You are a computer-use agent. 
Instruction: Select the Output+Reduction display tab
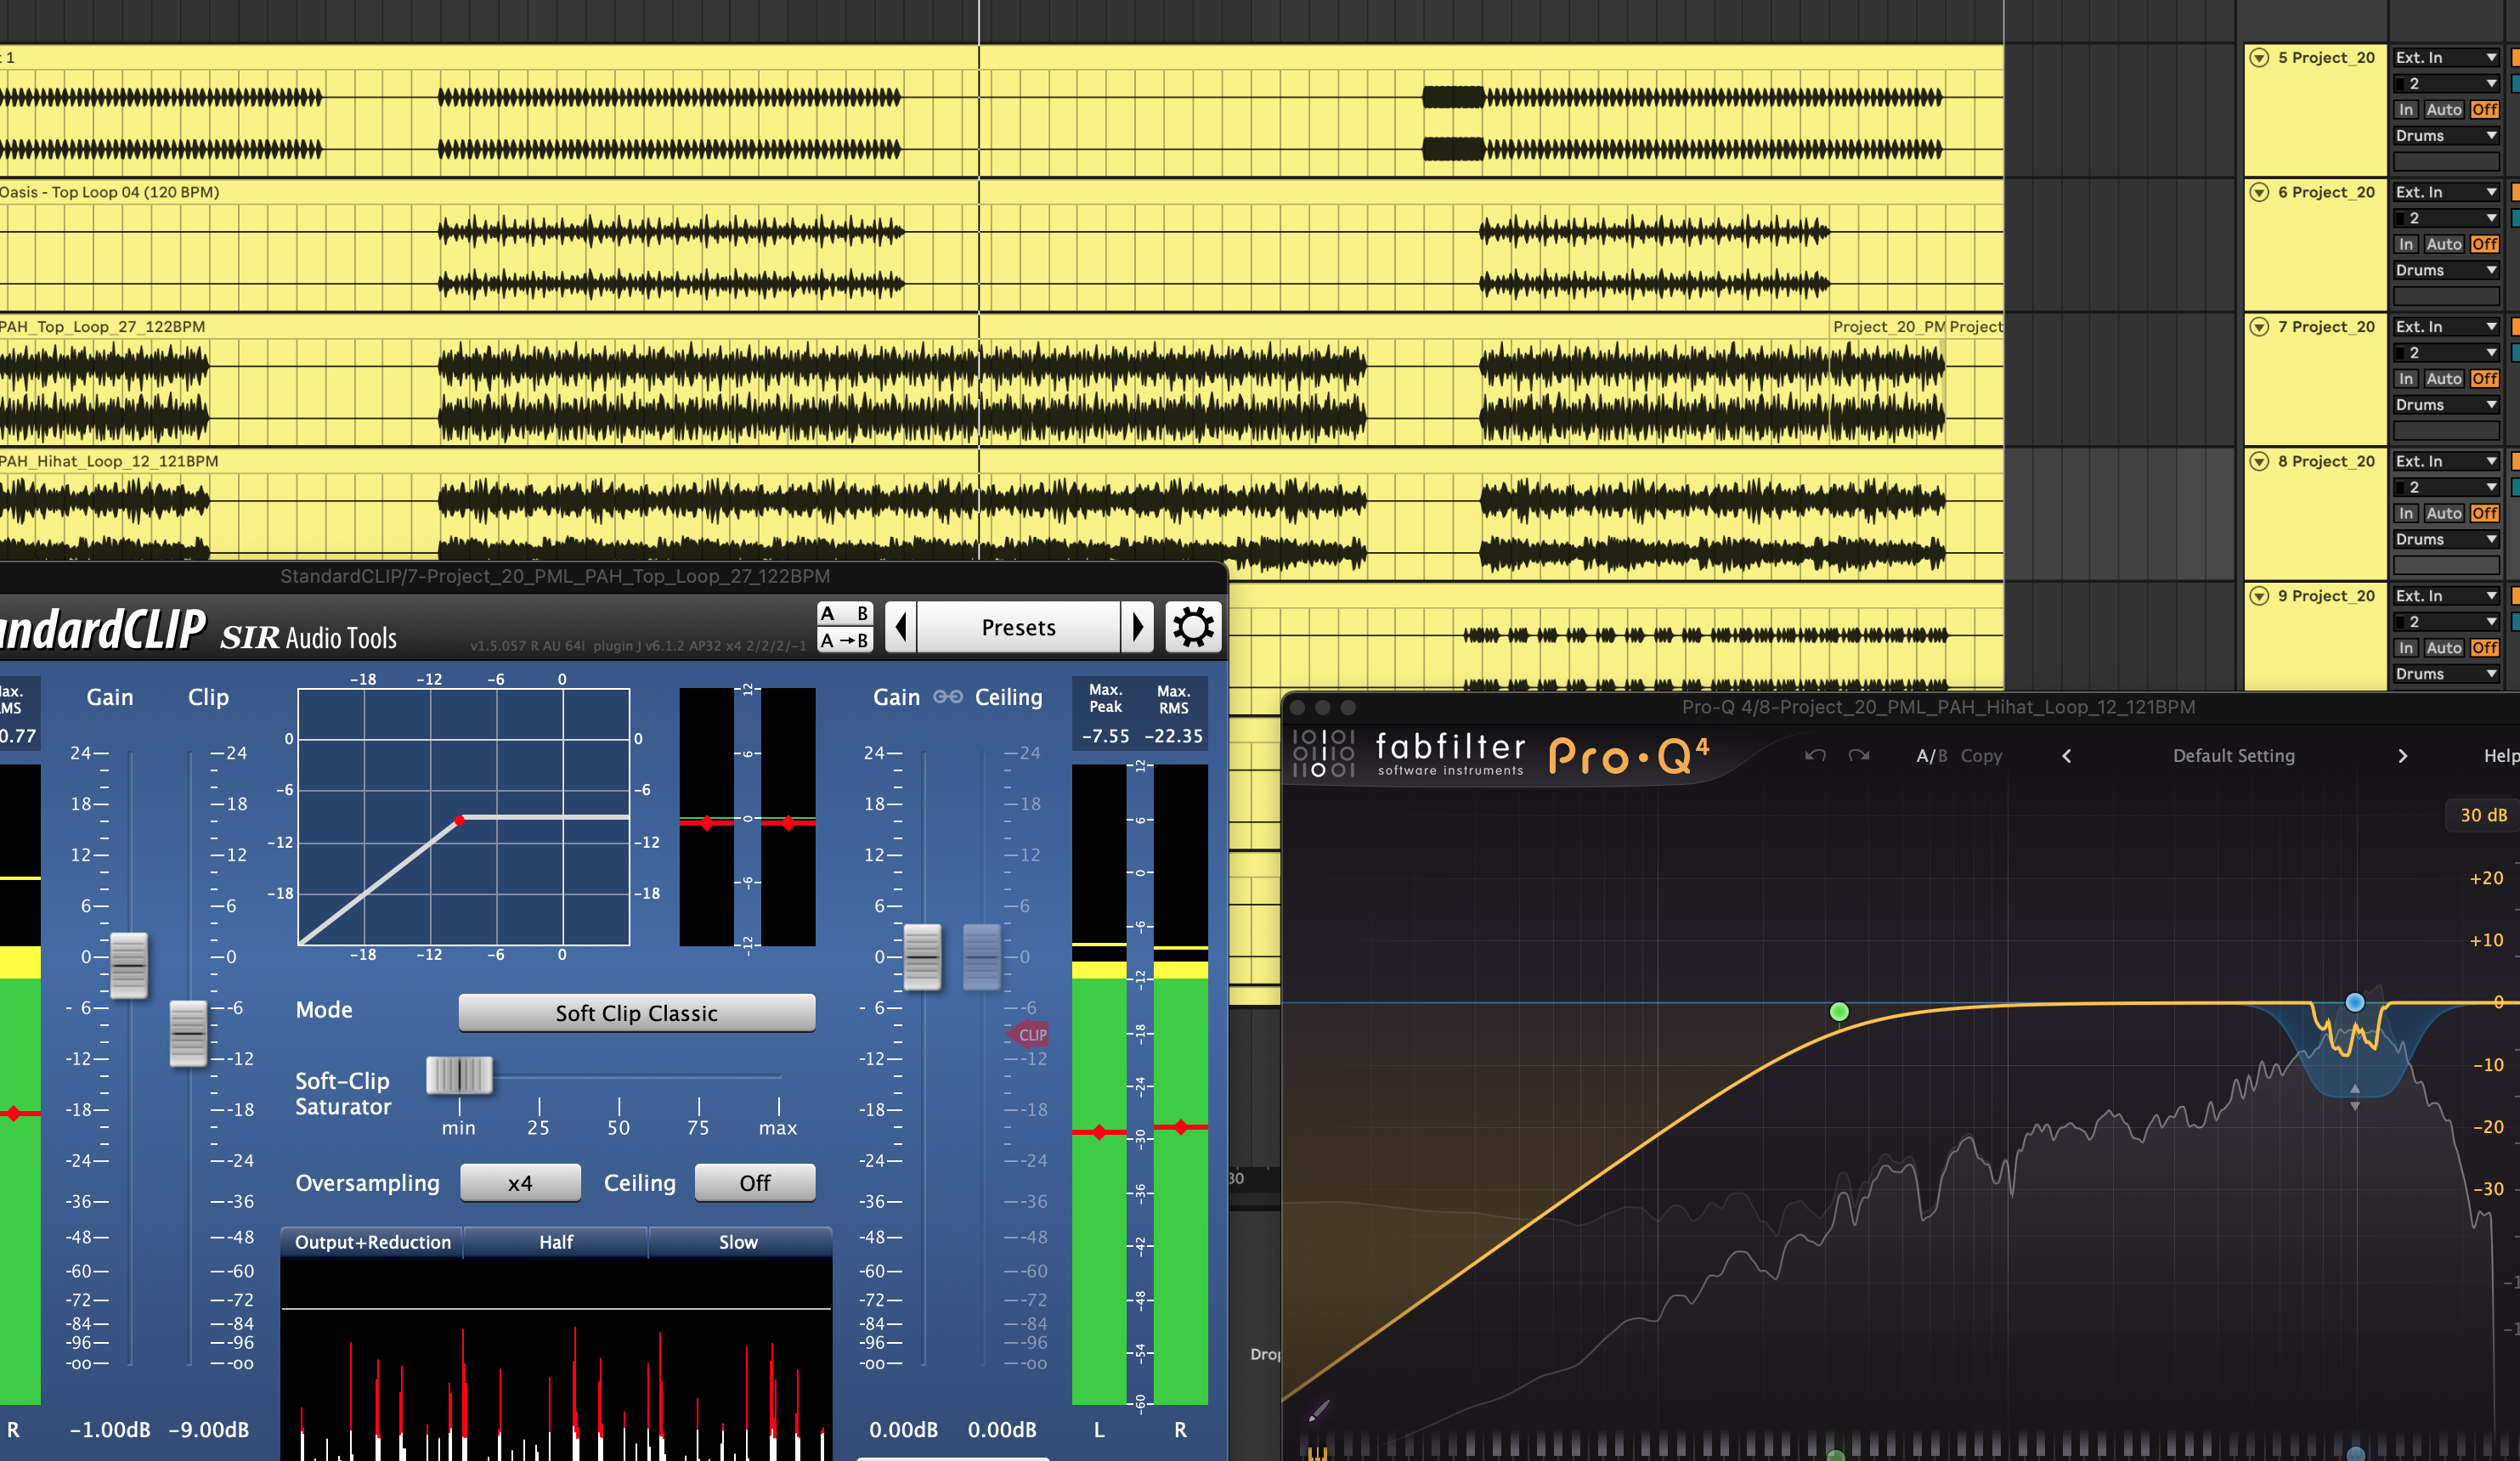pos(371,1242)
